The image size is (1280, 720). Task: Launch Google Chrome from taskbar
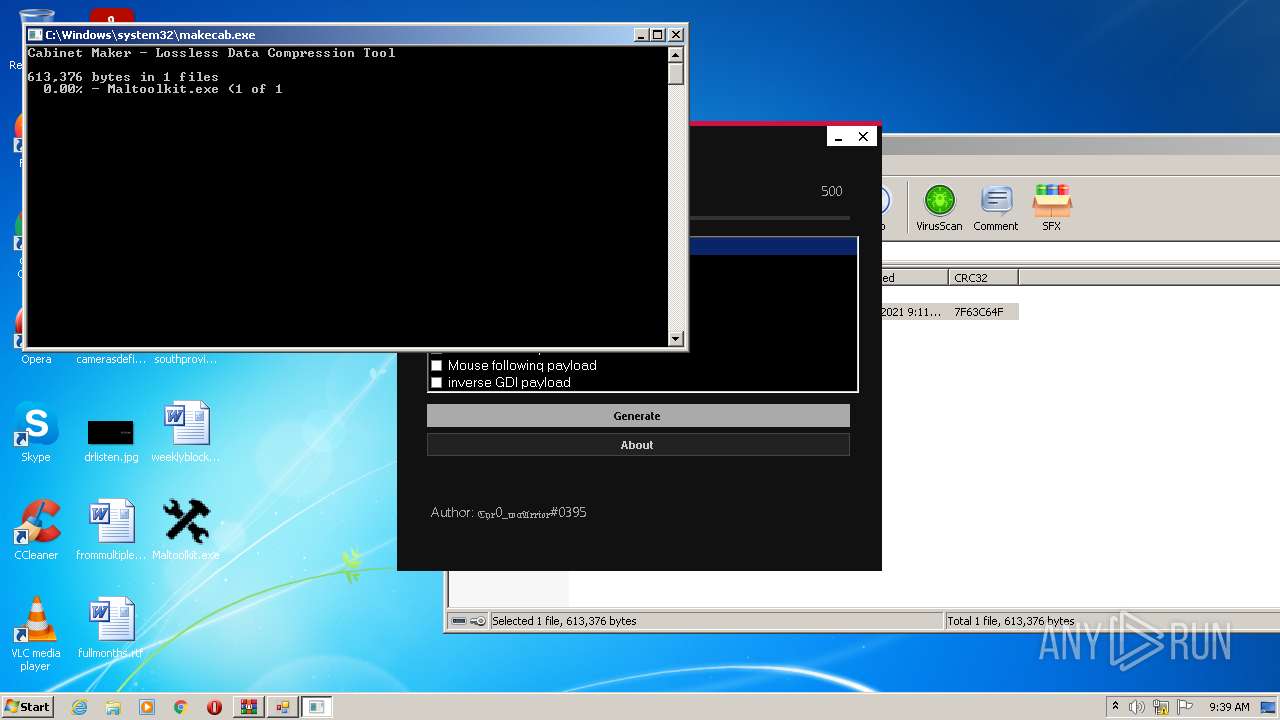coord(180,707)
